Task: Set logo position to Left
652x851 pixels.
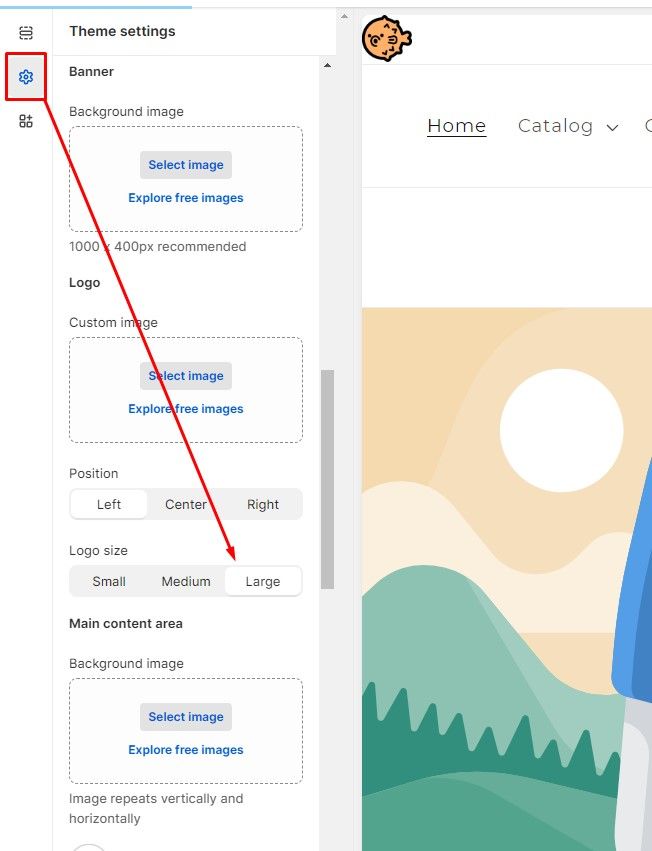Action: [109, 504]
